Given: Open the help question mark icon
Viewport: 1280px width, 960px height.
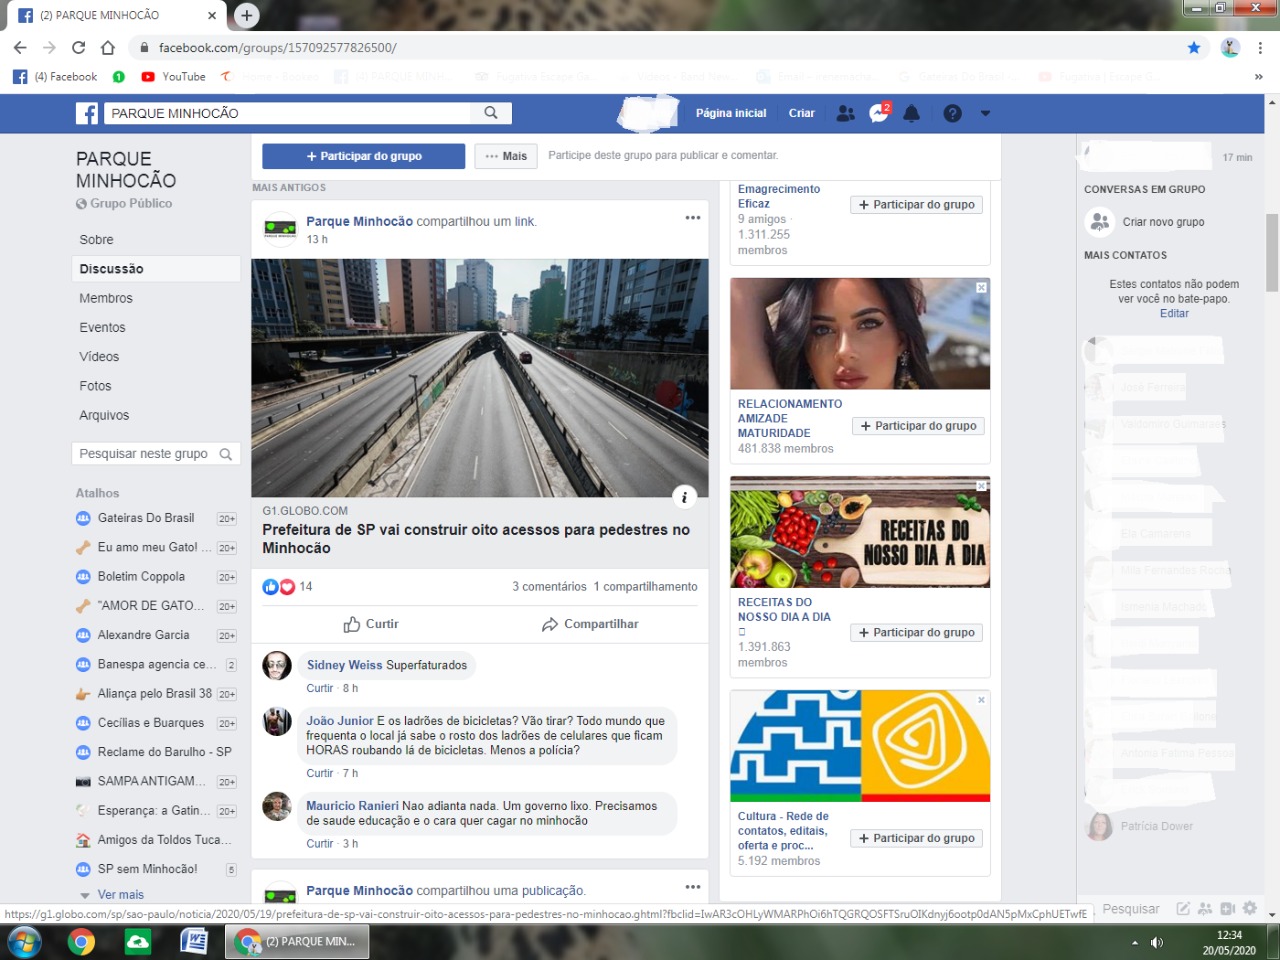Looking at the screenshot, I should point(952,113).
